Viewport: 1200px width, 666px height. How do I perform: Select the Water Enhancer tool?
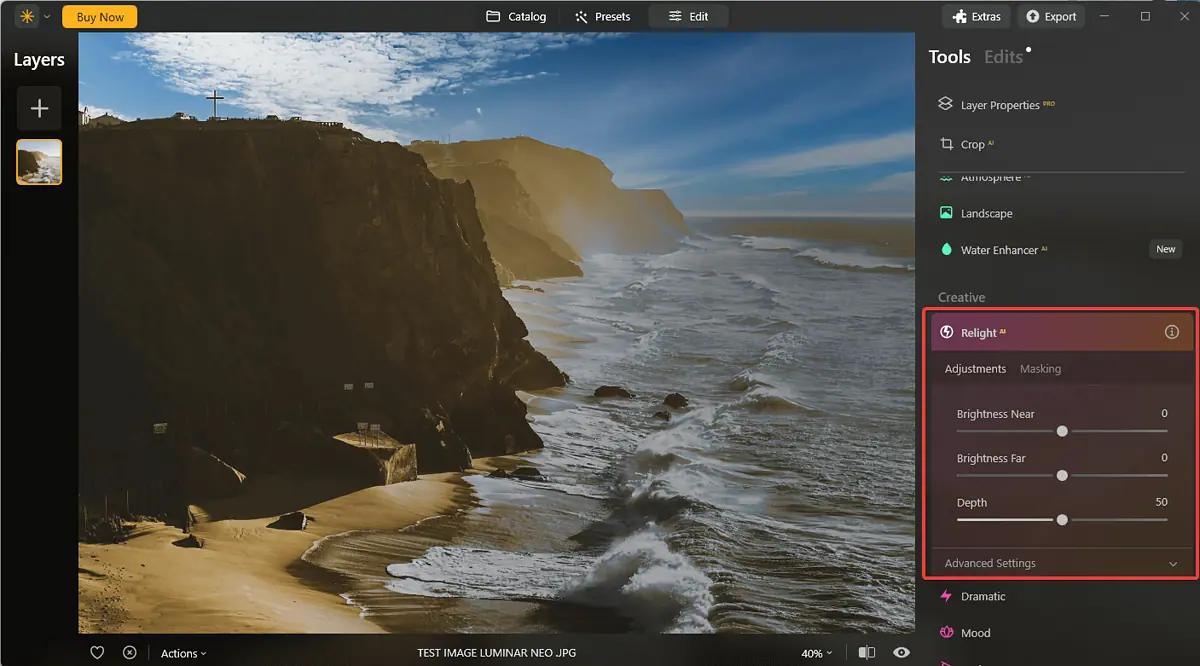[x=999, y=250]
